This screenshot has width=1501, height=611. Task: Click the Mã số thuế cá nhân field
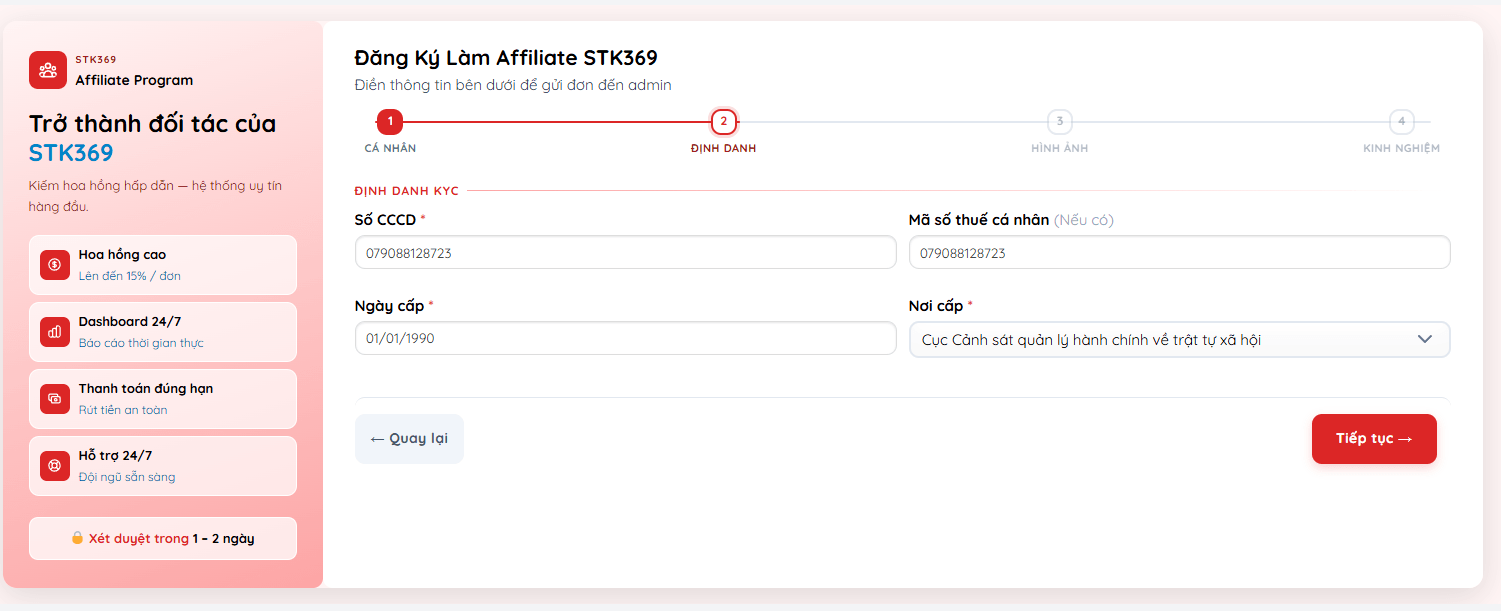tap(1179, 253)
